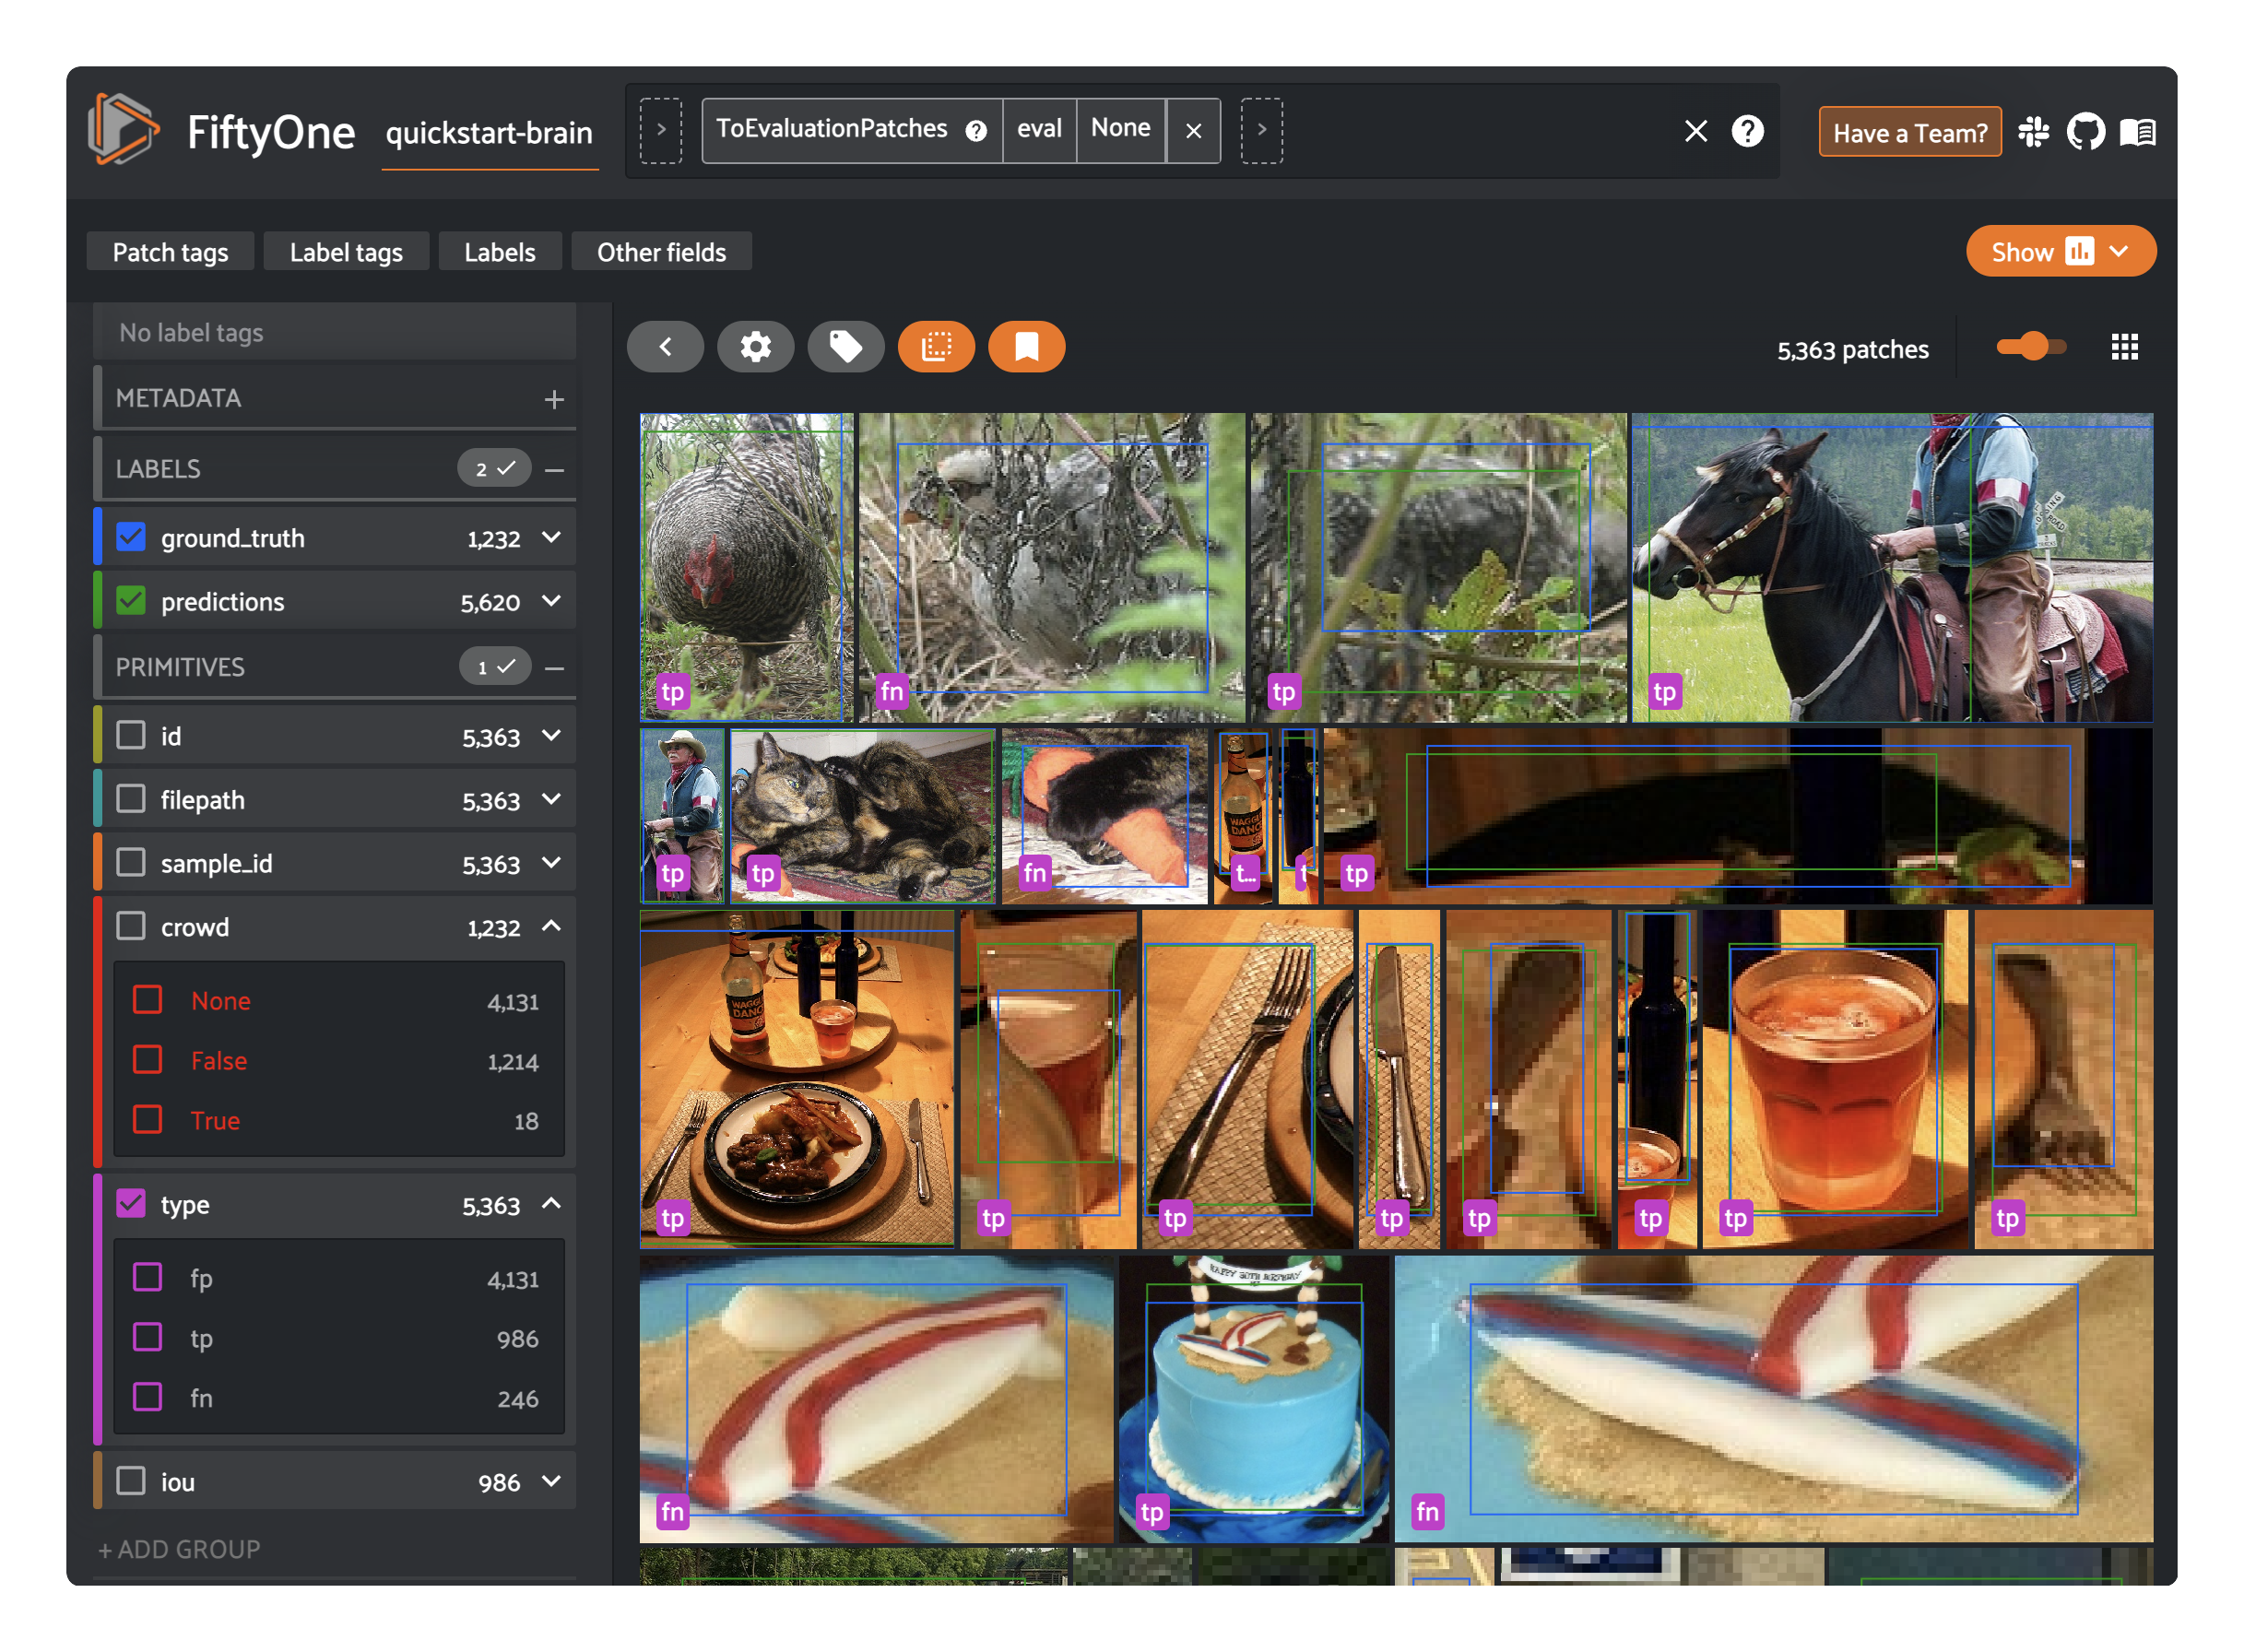This screenshot has height=1652, width=2244.
Task: Clear the 1 selected PRIMITIVES field
Action: pyautogui.click(x=495, y=666)
